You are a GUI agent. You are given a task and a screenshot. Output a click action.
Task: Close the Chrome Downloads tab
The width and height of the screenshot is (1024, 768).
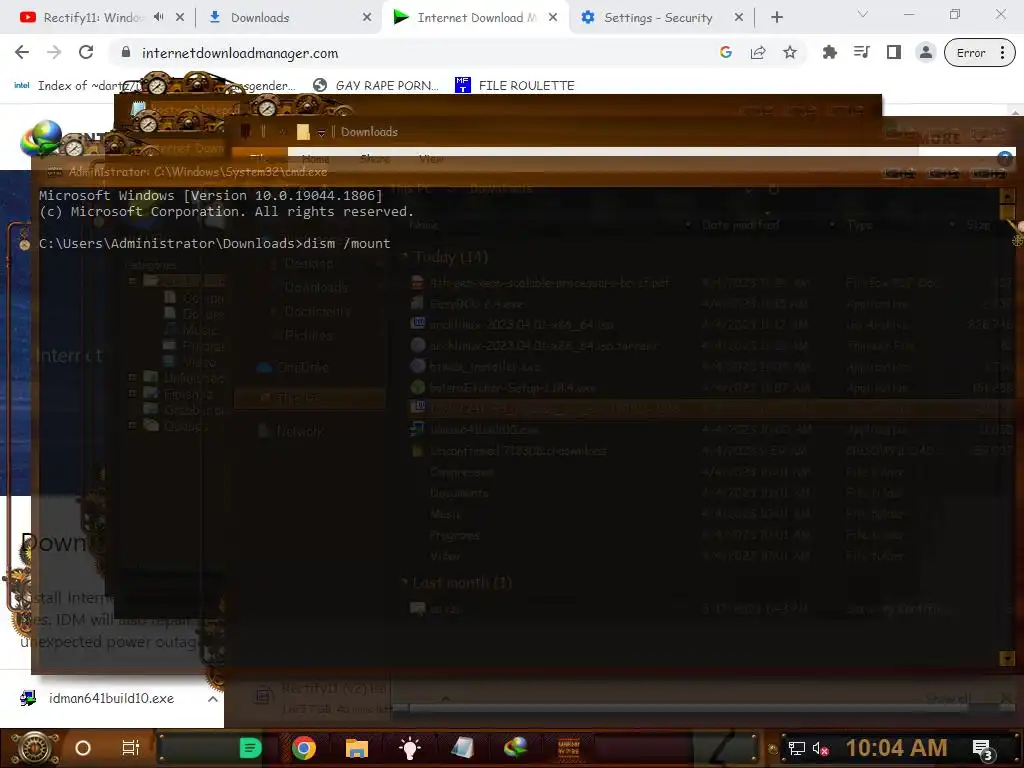[x=367, y=18]
